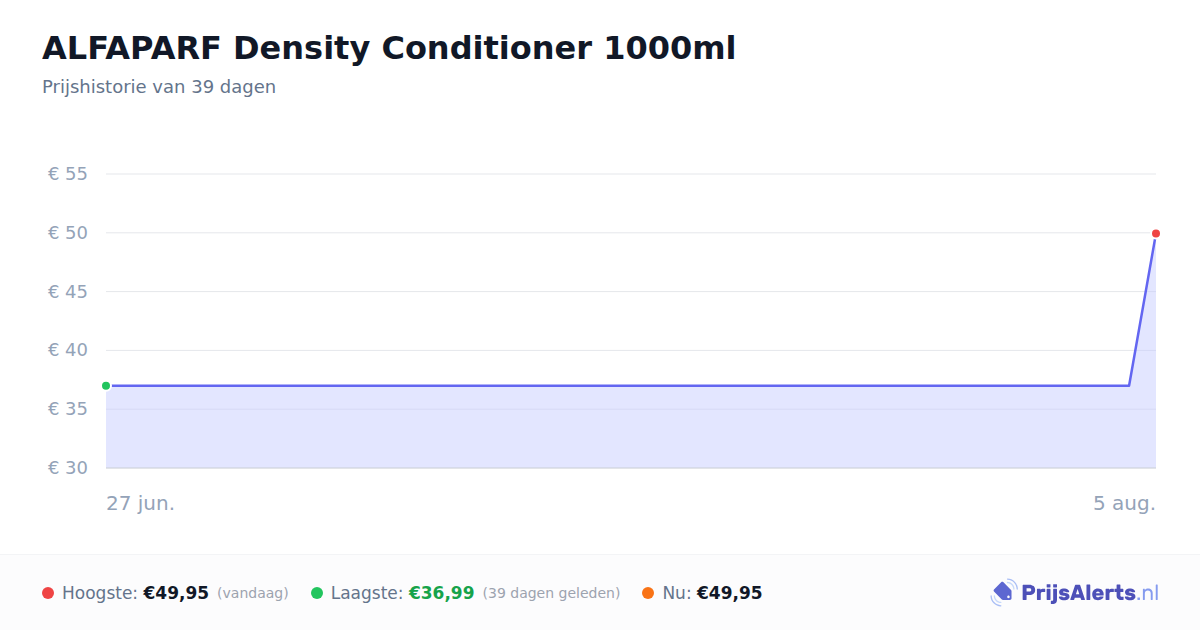The image size is (1200, 630).
Task: Click the PrijsAlerts price tag logo icon
Action: pos(1003,593)
